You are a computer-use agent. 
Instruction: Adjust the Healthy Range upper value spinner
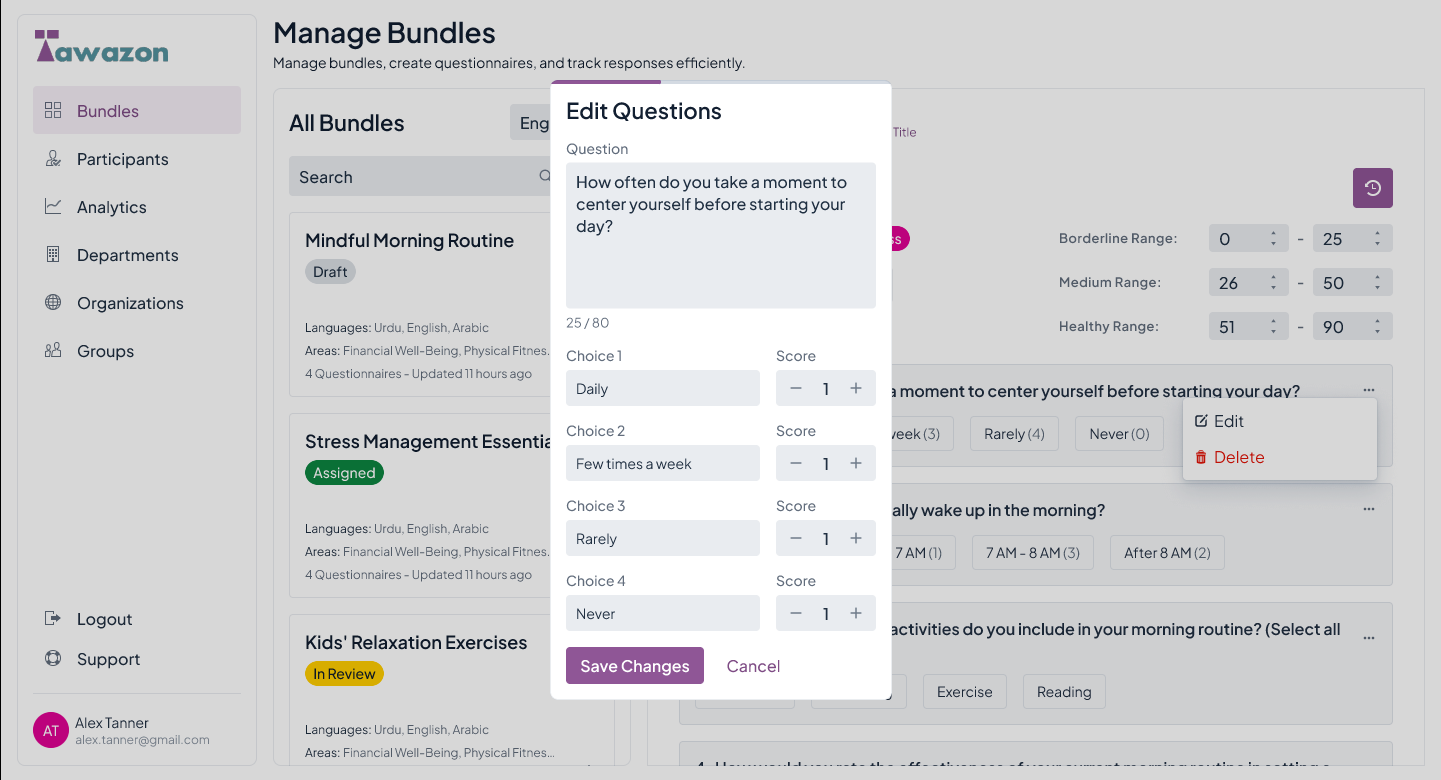coord(1377,327)
